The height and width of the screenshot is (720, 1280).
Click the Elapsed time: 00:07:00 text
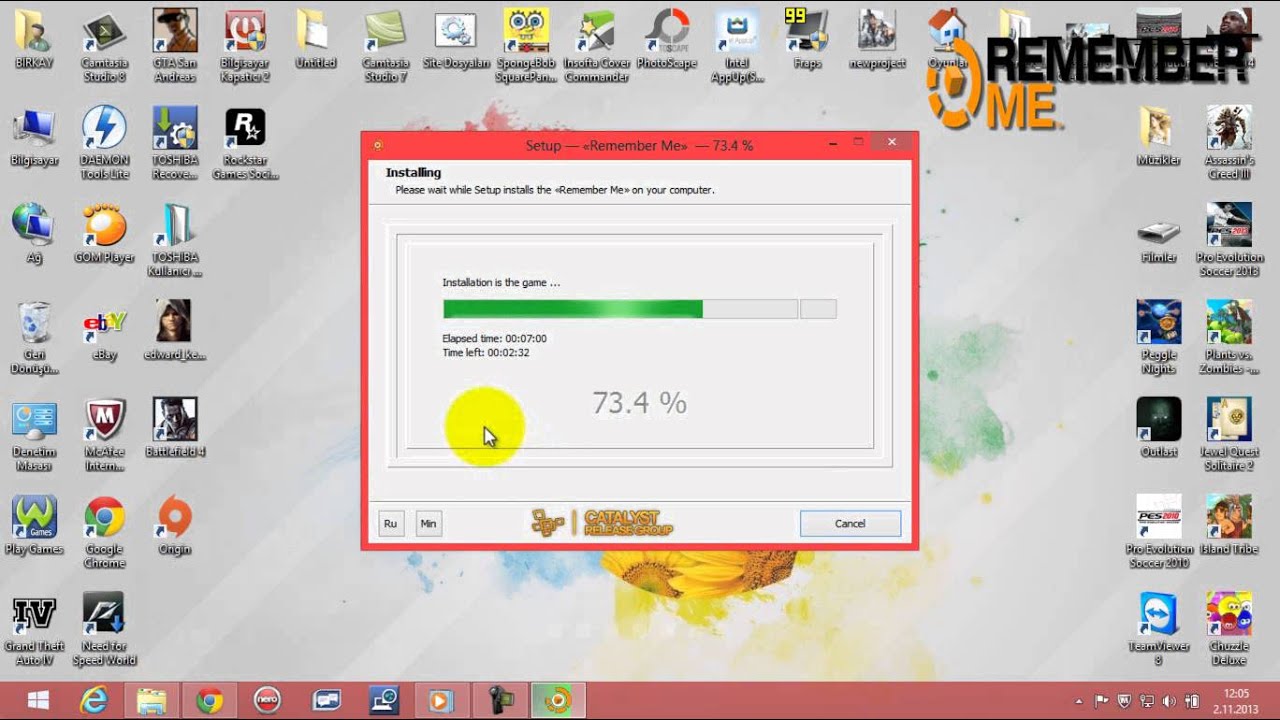point(494,338)
